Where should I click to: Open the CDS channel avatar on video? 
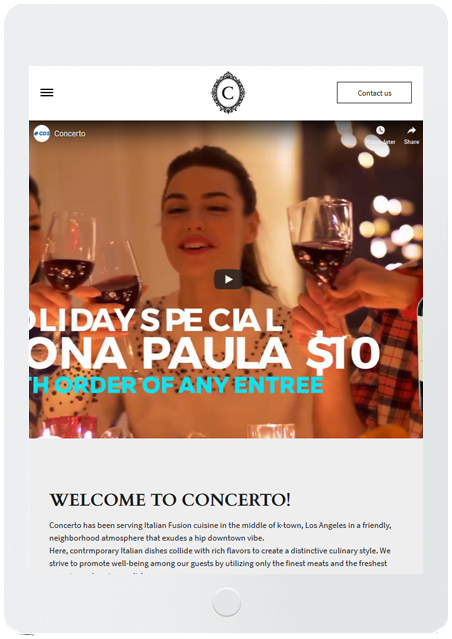(x=42, y=133)
